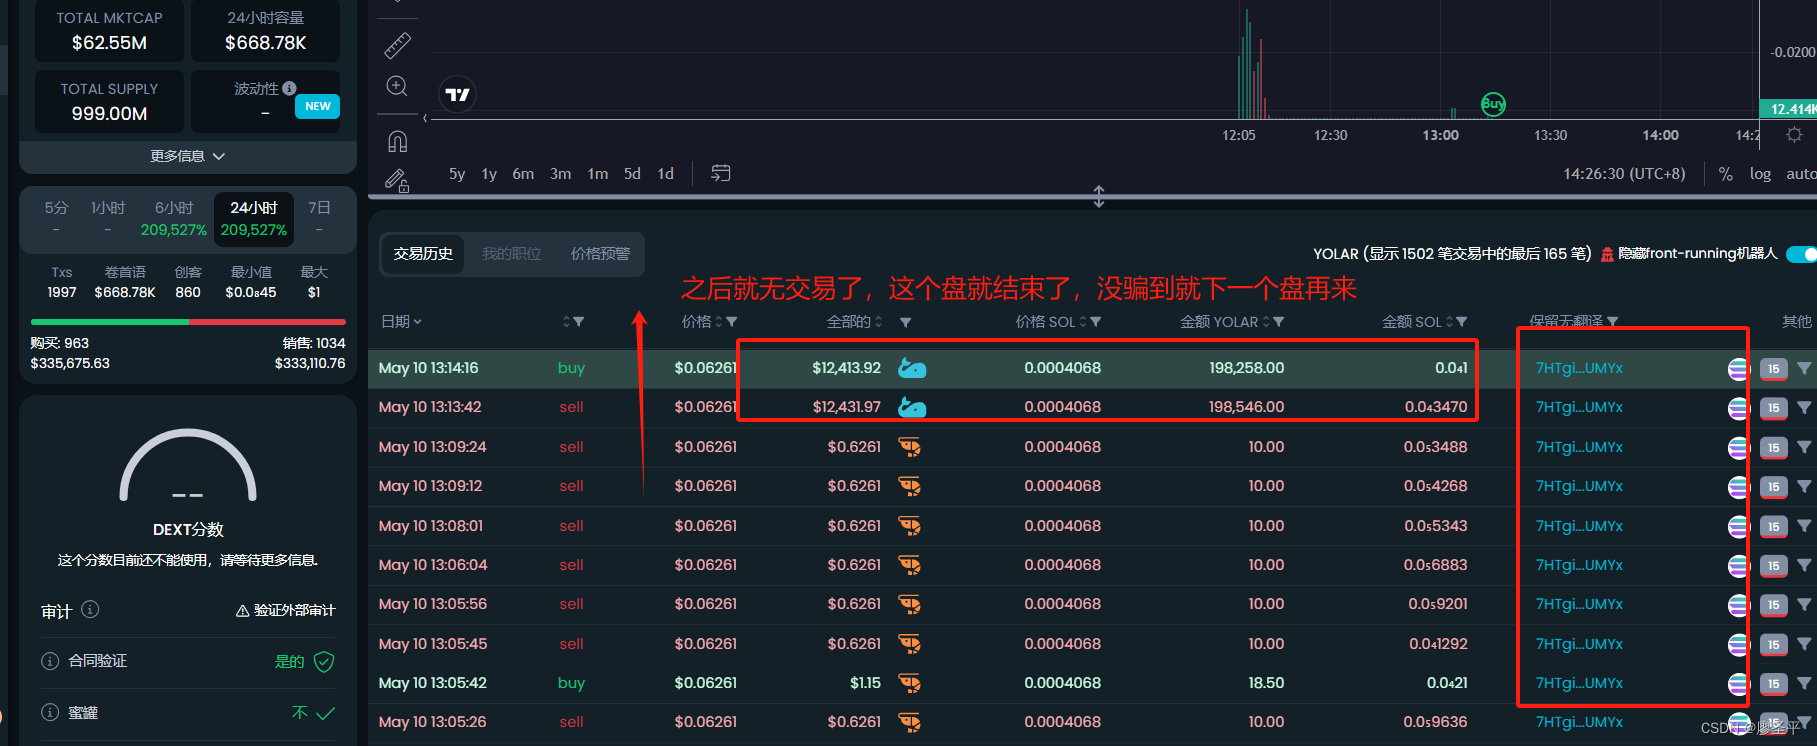The height and width of the screenshot is (746, 1817).
Task: Click the buy/sell ratio progress bar
Action: point(188,322)
